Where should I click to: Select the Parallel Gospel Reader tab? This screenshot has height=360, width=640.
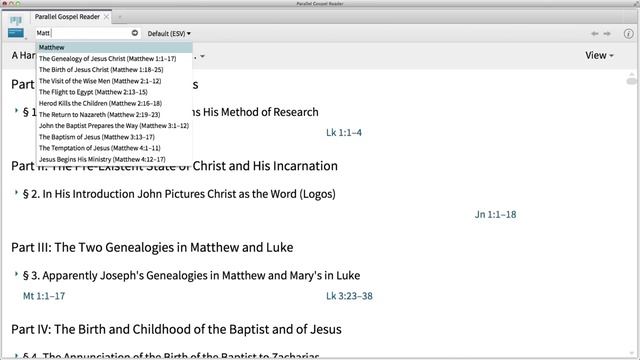(67, 17)
